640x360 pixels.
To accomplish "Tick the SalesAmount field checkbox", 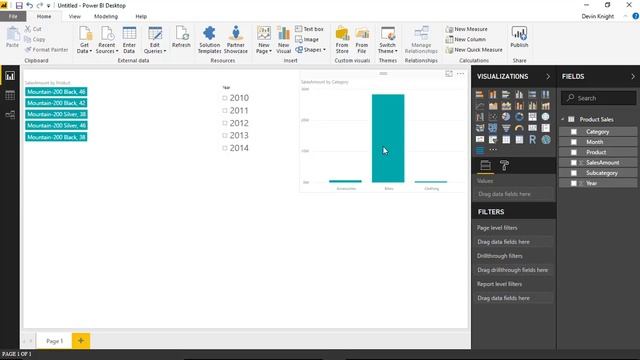I will (x=573, y=162).
